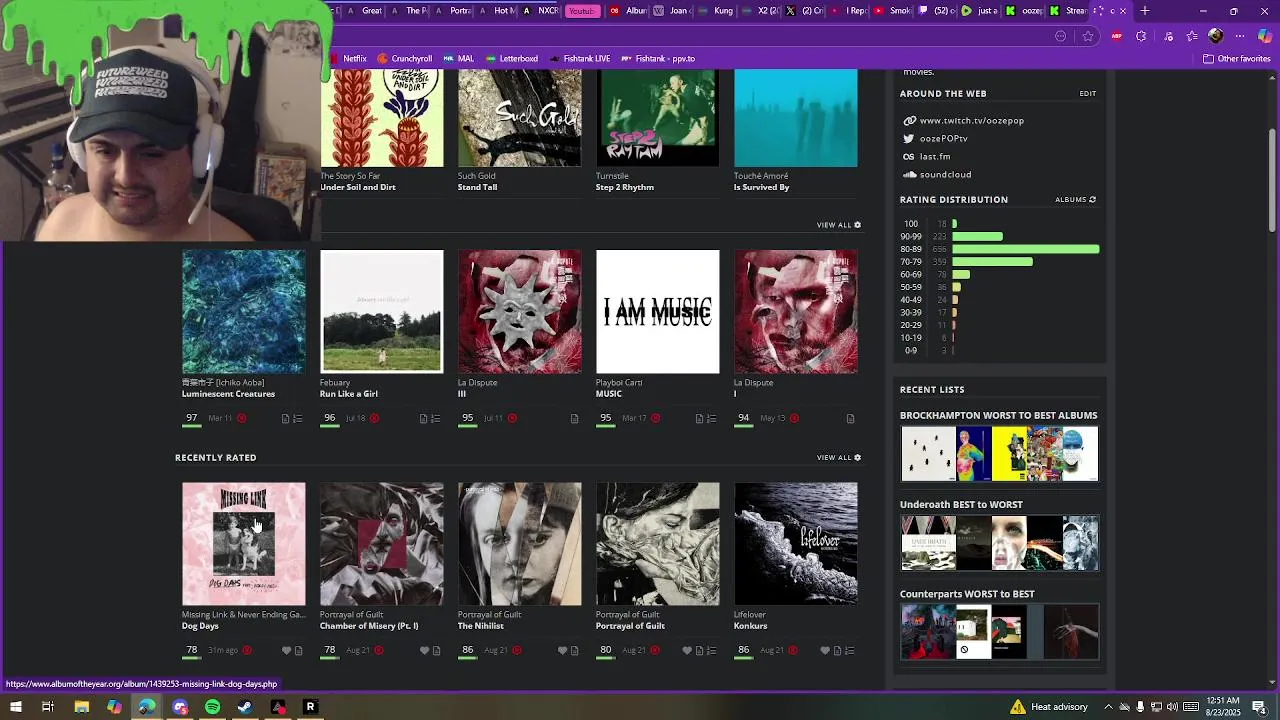This screenshot has width=1280, height=720.
Task: Open the review page icon under The Nihilist
Action: click(x=574, y=651)
